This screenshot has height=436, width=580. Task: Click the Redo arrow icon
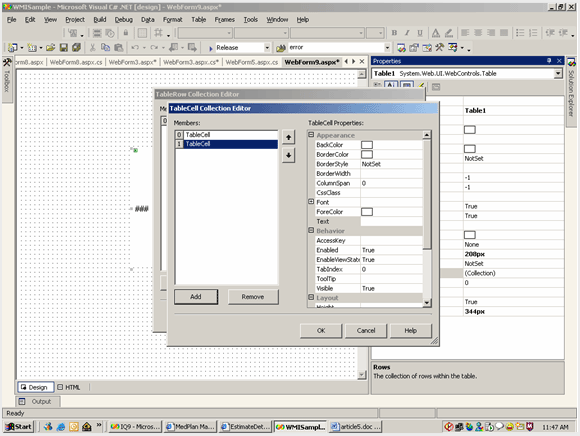point(154,47)
